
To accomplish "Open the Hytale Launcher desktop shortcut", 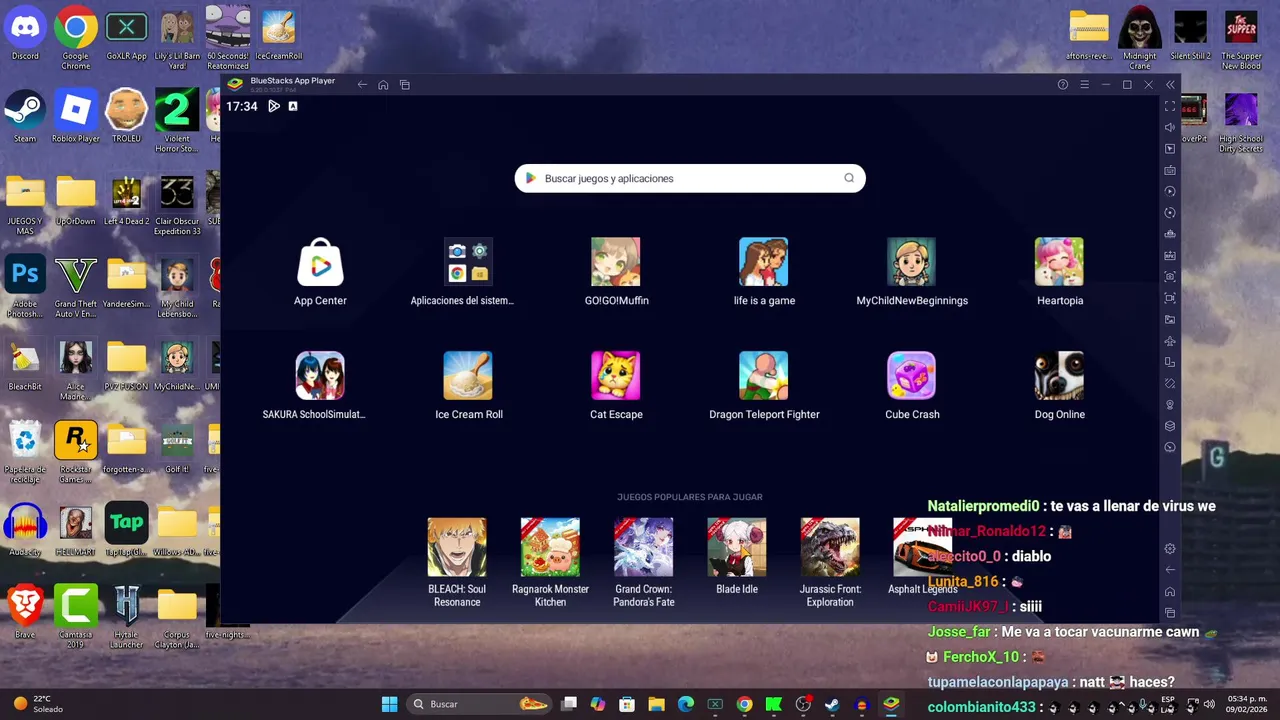I will (x=126, y=617).
